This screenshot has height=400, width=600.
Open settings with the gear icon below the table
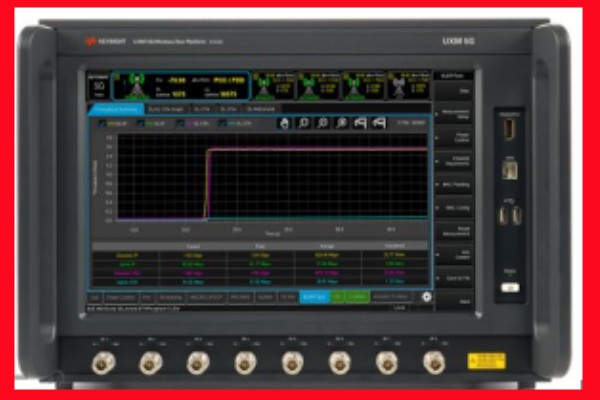pos(426,297)
